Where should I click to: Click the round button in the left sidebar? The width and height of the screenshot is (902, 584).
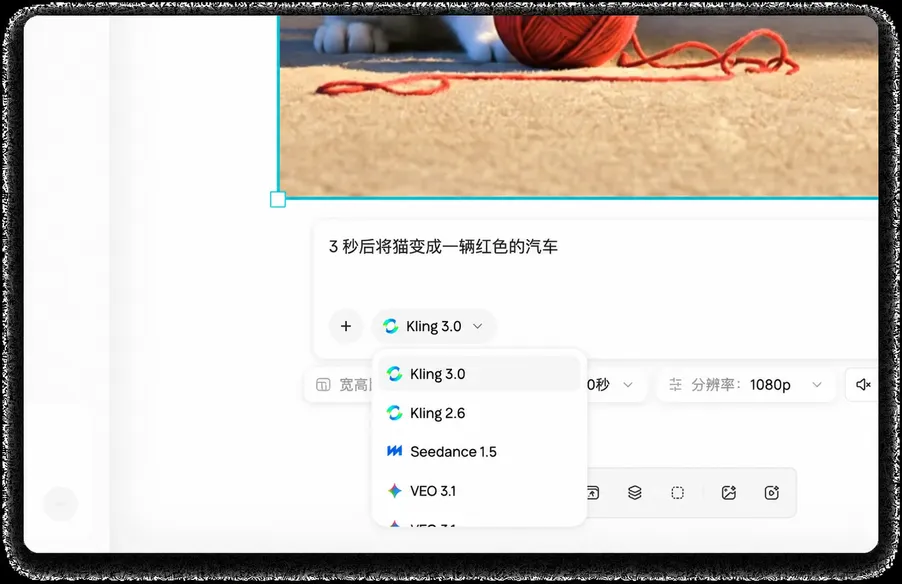(x=60, y=504)
